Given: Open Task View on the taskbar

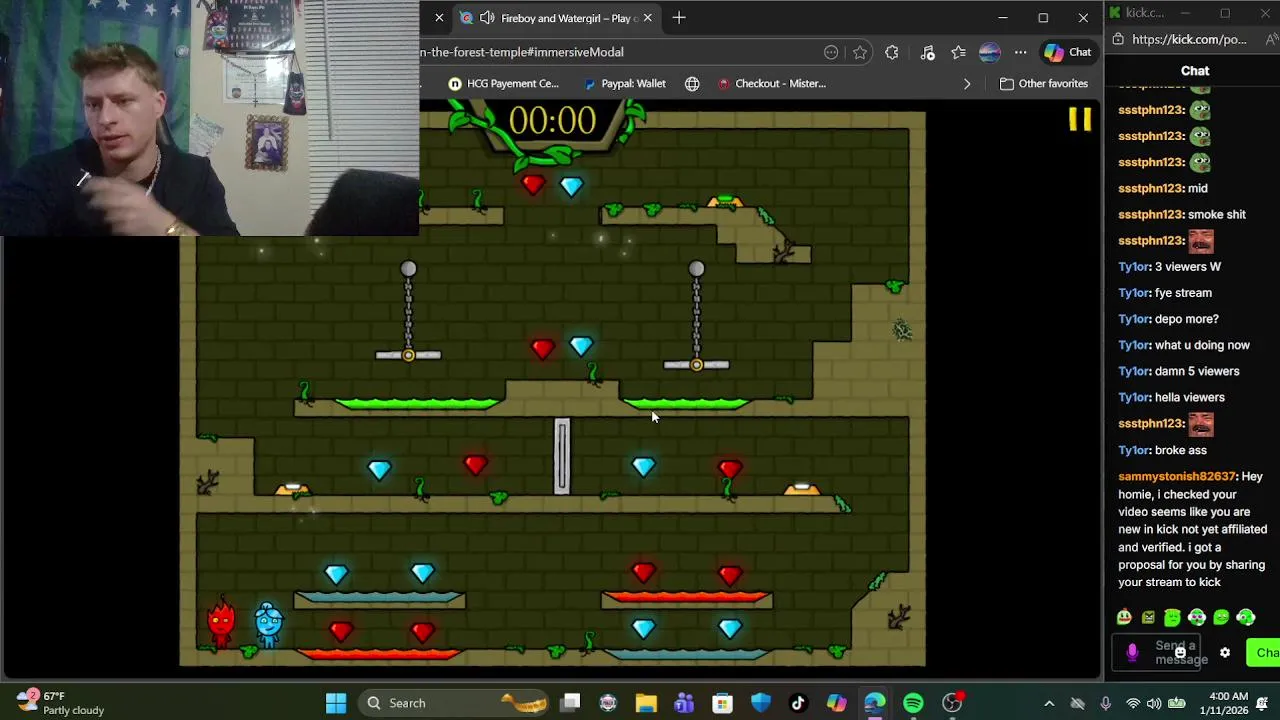Looking at the screenshot, I should [x=570, y=703].
